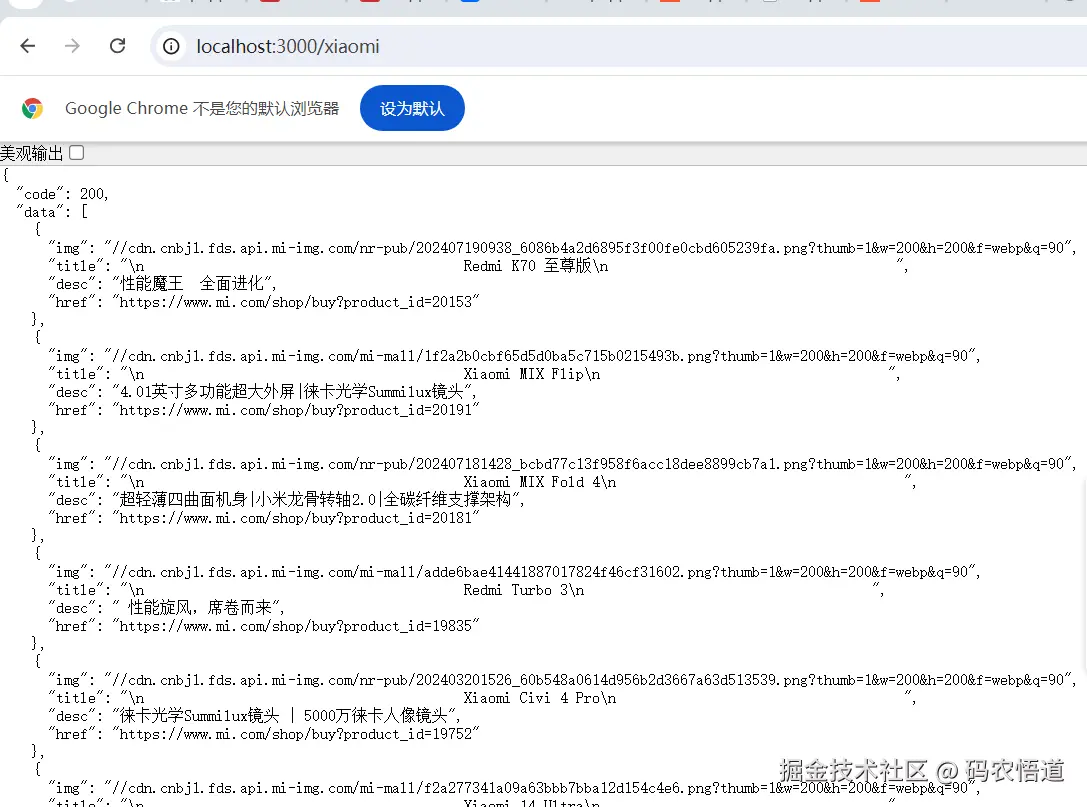Enable the 美观输出 pretty-print checkbox
Screen dimensions: 1087x807
coord(77,153)
